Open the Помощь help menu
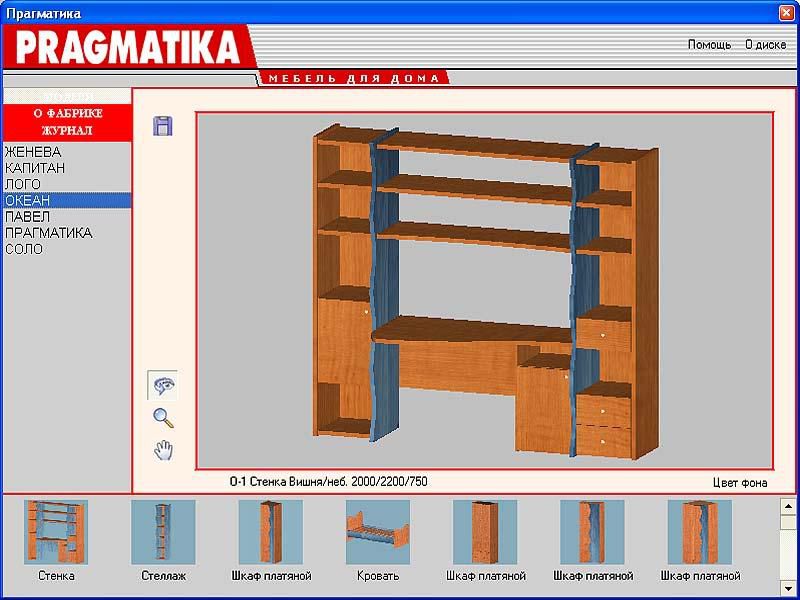 pos(709,45)
